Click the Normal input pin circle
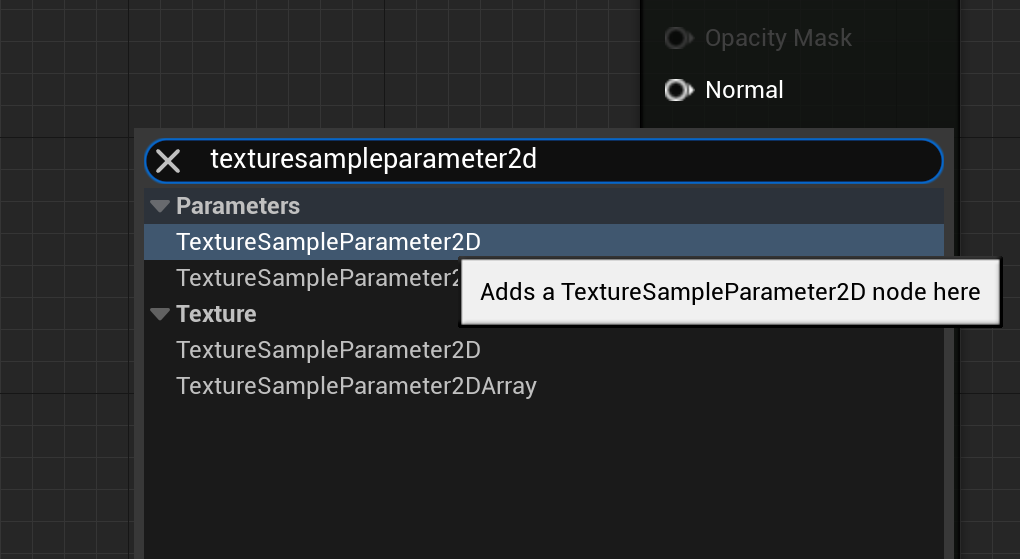 click(677, 90)
